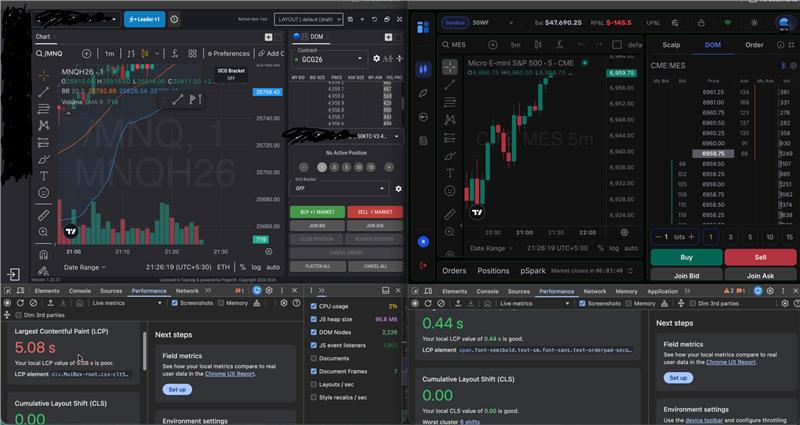The width and height of the screenshot is (800, 425).
Task: Toggle Screenshots checkbox in right DevTools
Action: pyautogui.click(x=583, y=304)
